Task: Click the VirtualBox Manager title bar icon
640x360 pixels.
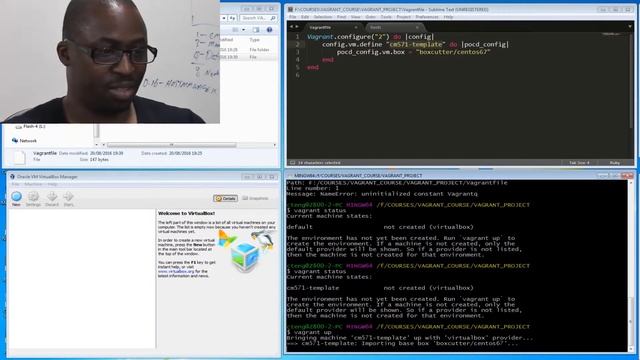Action: (12, 177)
